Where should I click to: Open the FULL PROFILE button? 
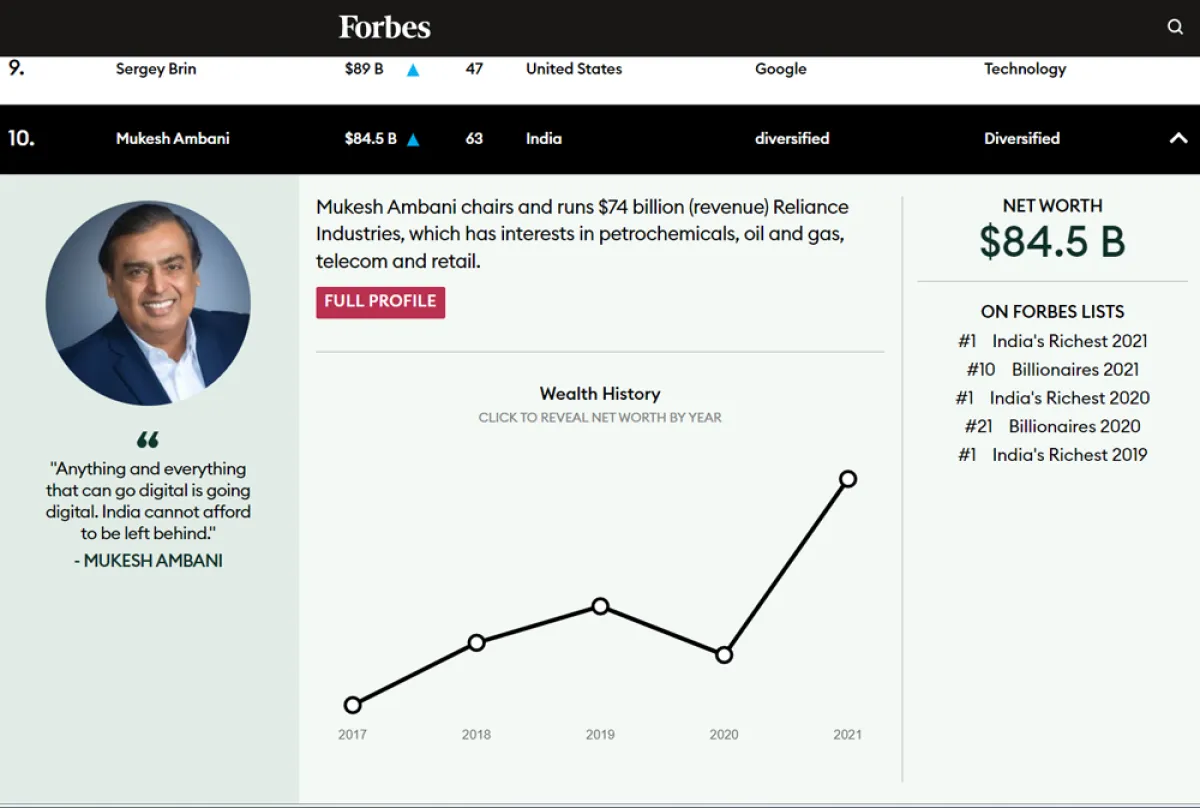380,302
